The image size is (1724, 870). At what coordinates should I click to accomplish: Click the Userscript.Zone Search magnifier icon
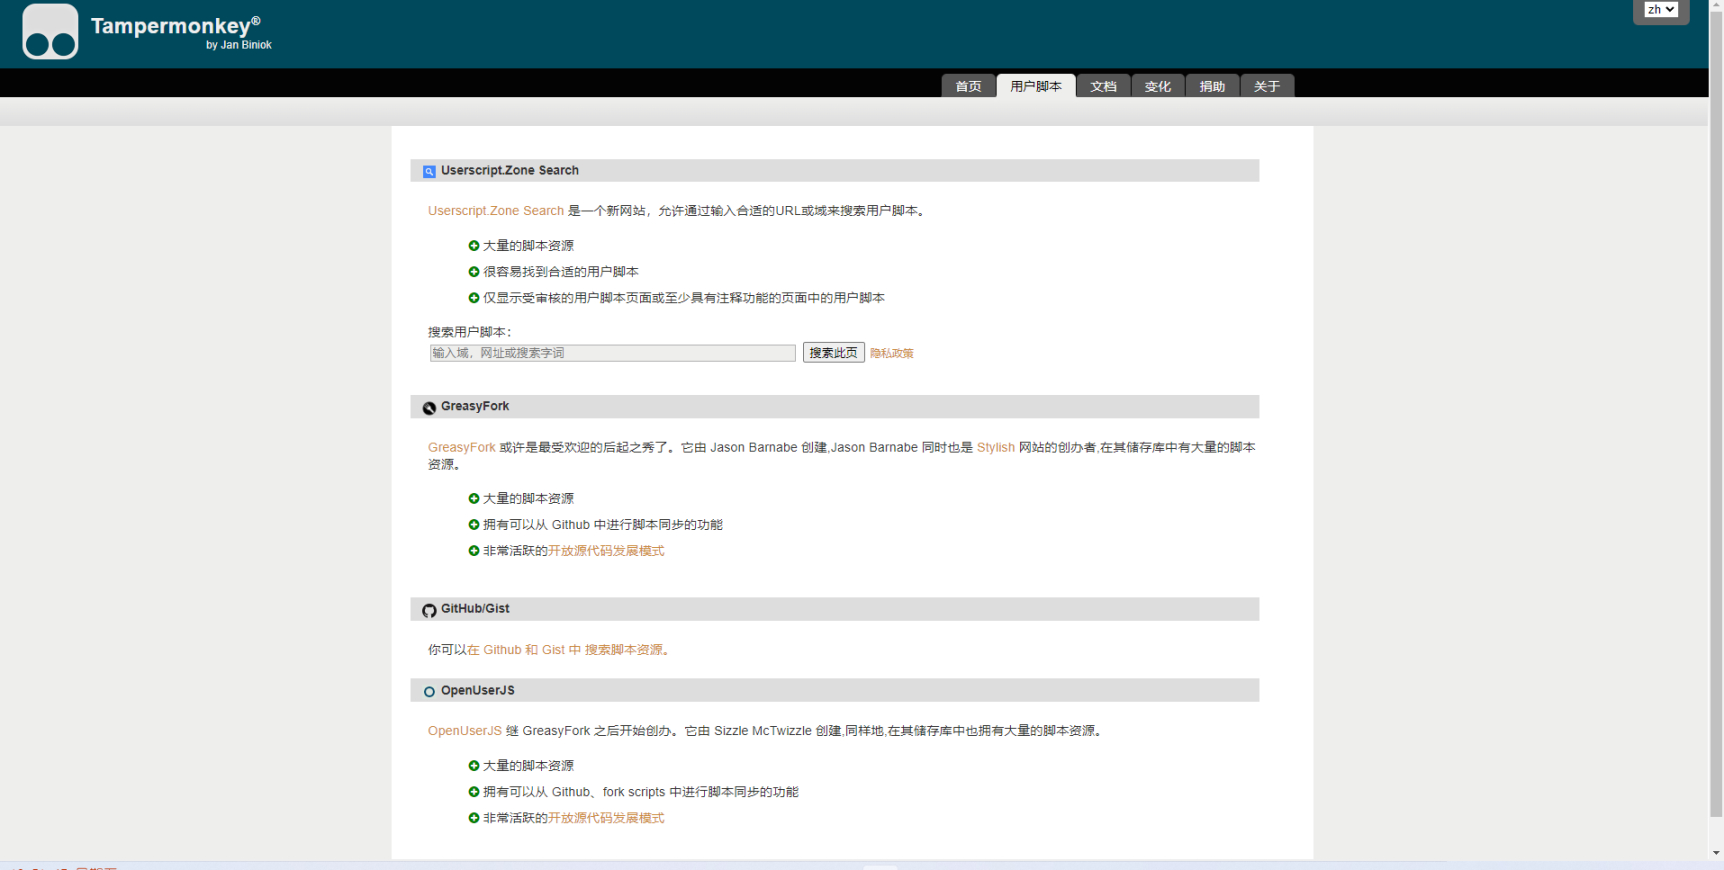(429, 171)
